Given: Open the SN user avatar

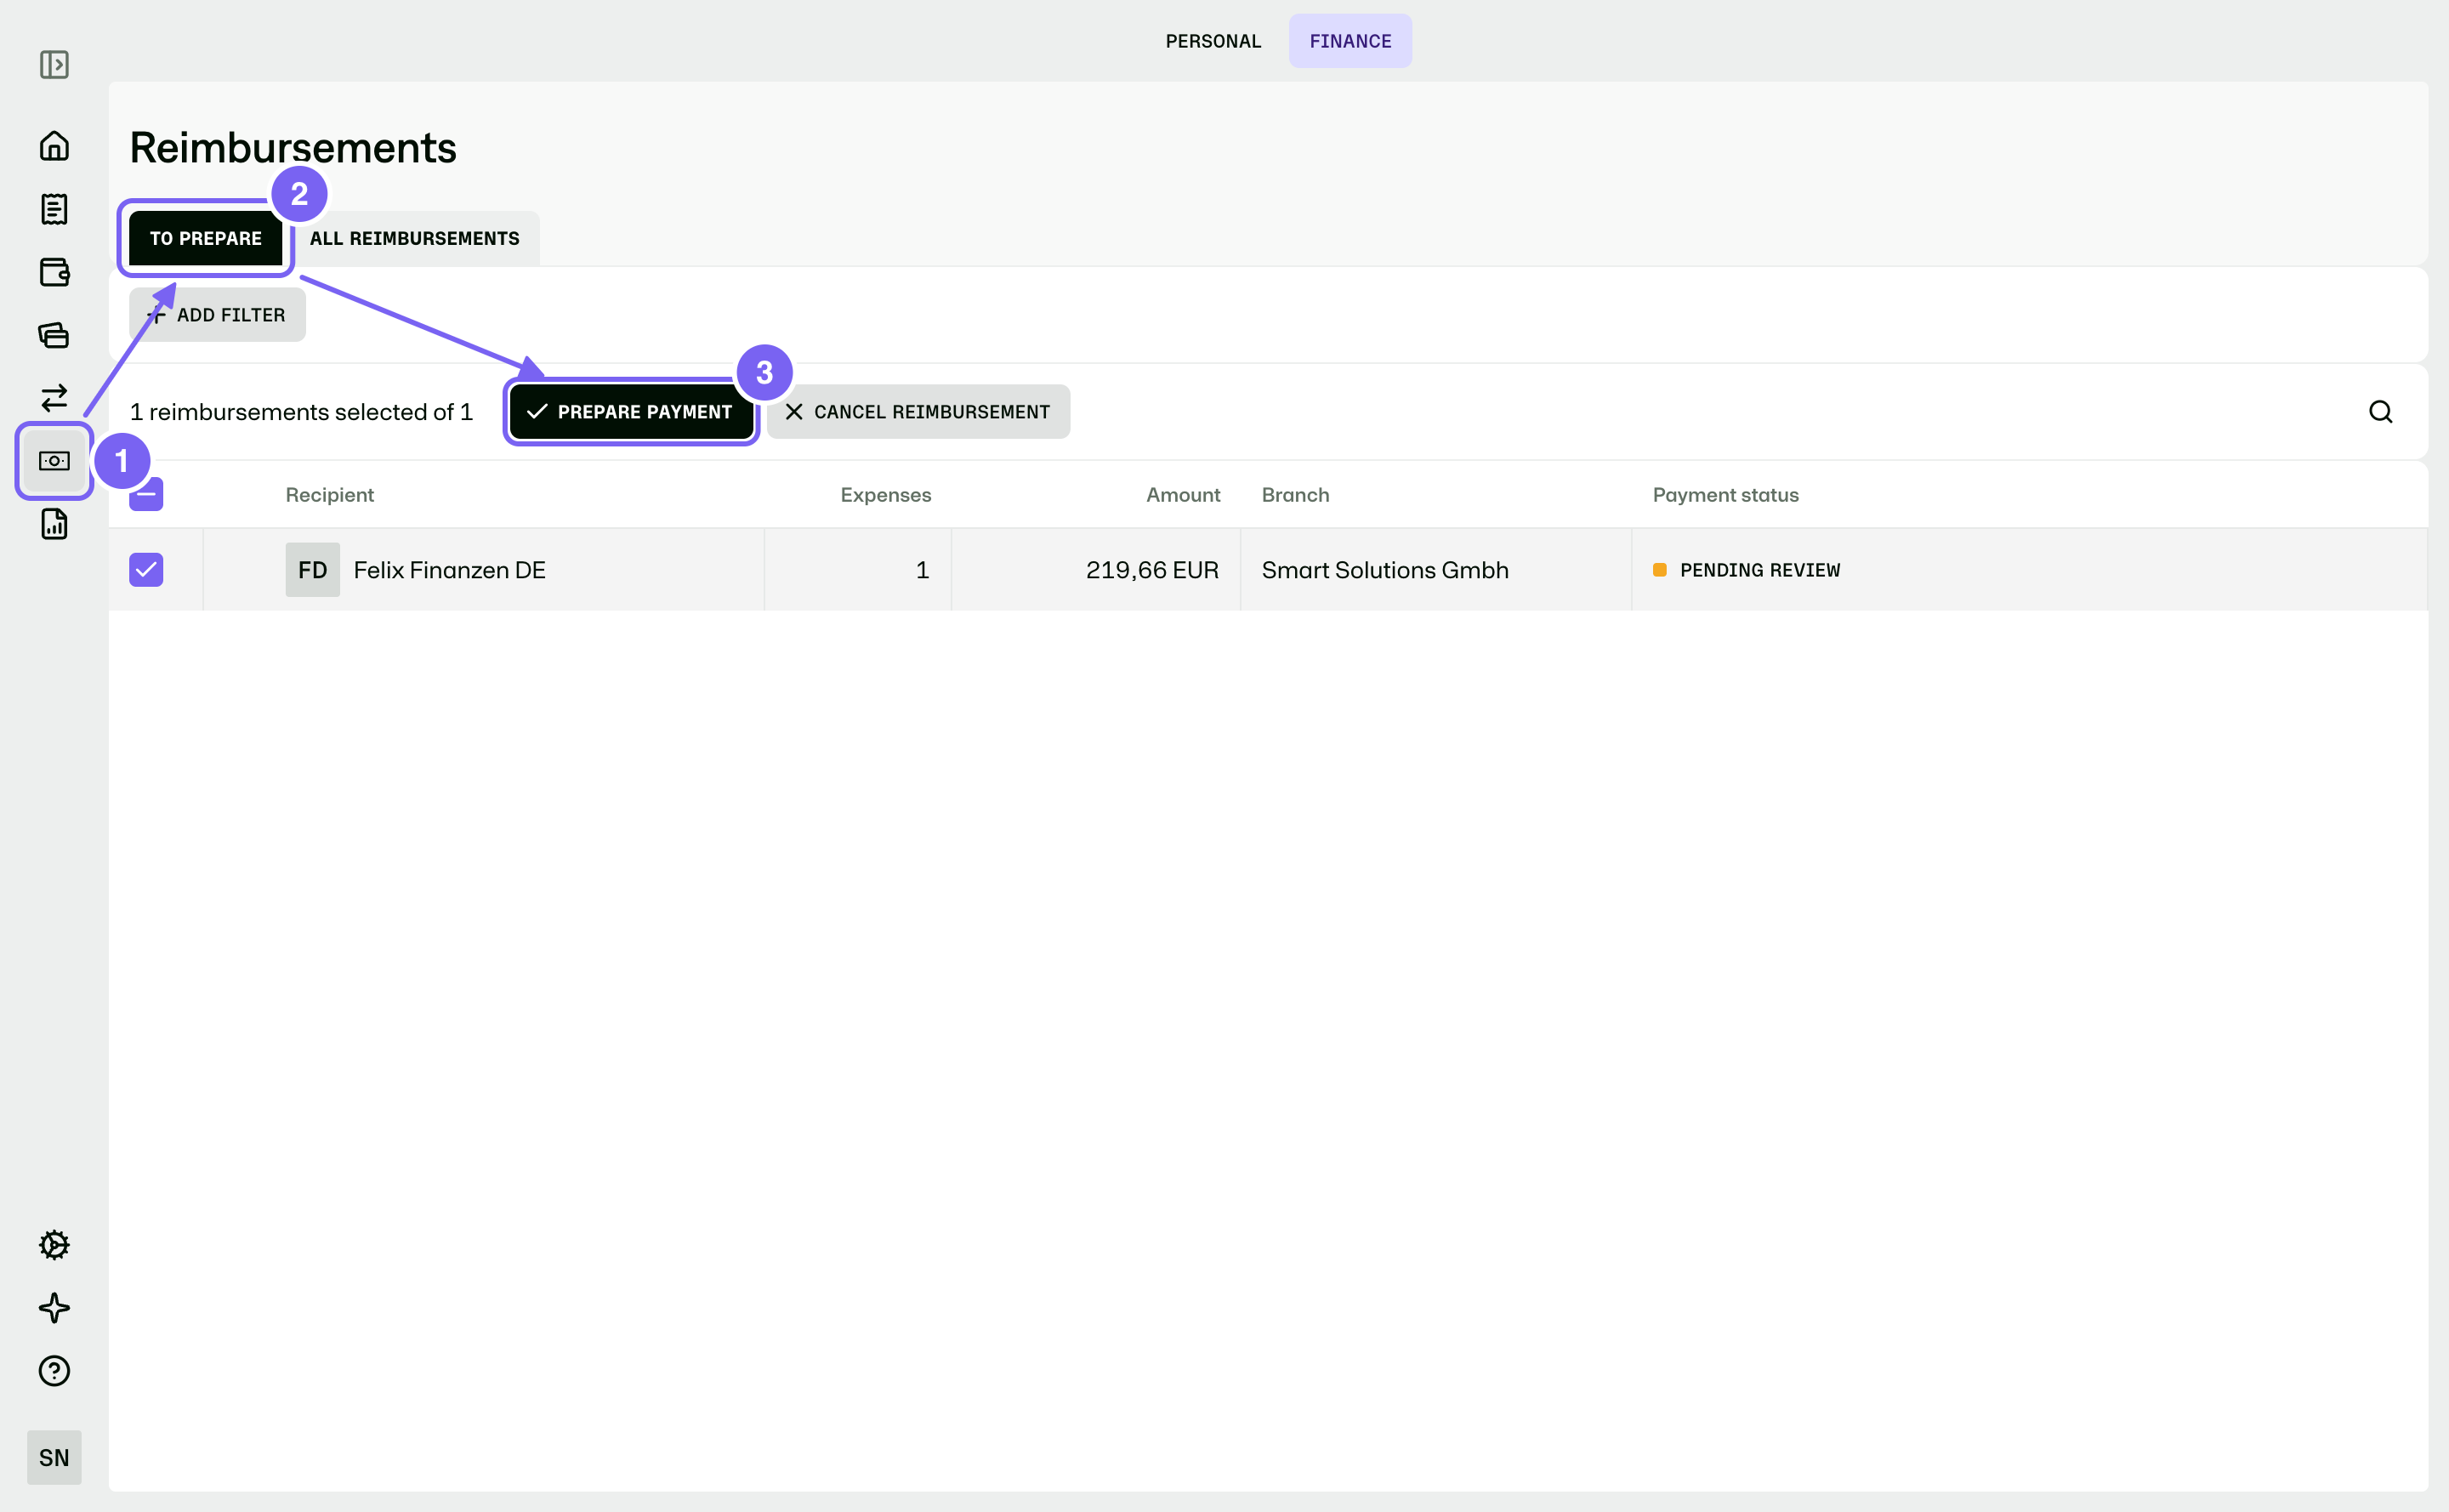Looking at the screenshot, I should pyautogui.click(x=54, y=1458).
